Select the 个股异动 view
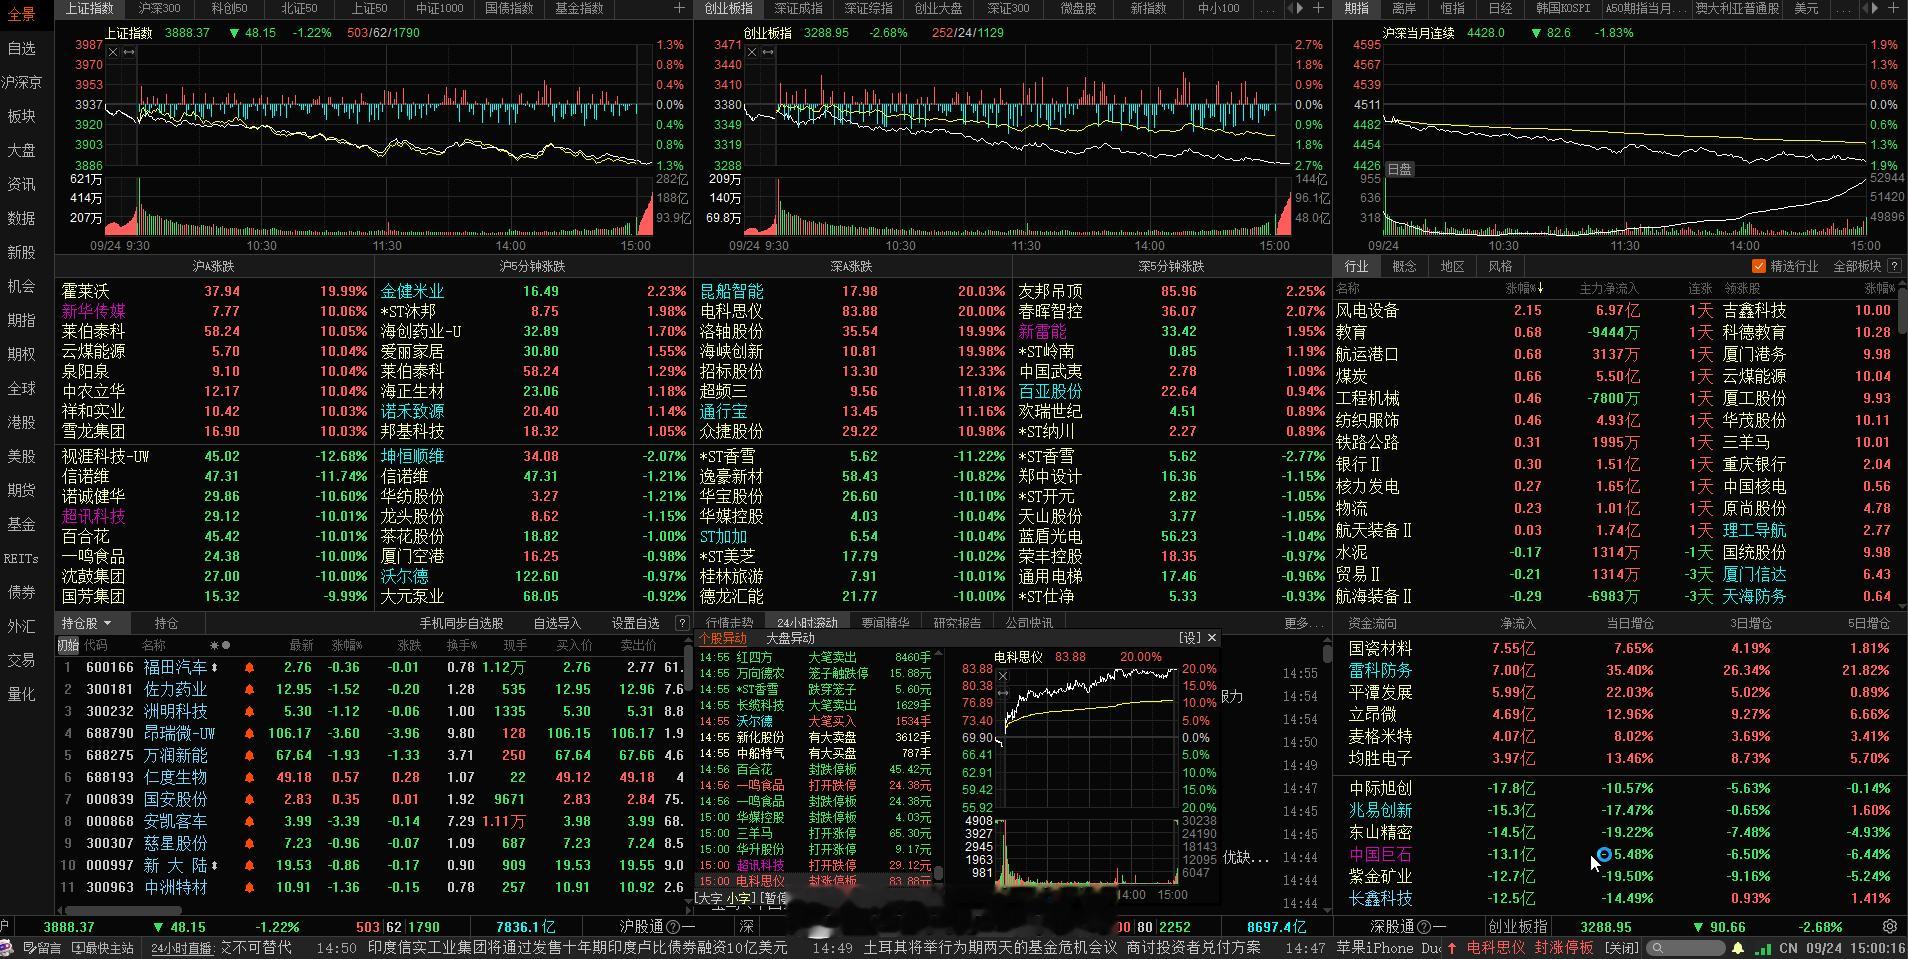The image size is (1908, 959). pos(723,638)
